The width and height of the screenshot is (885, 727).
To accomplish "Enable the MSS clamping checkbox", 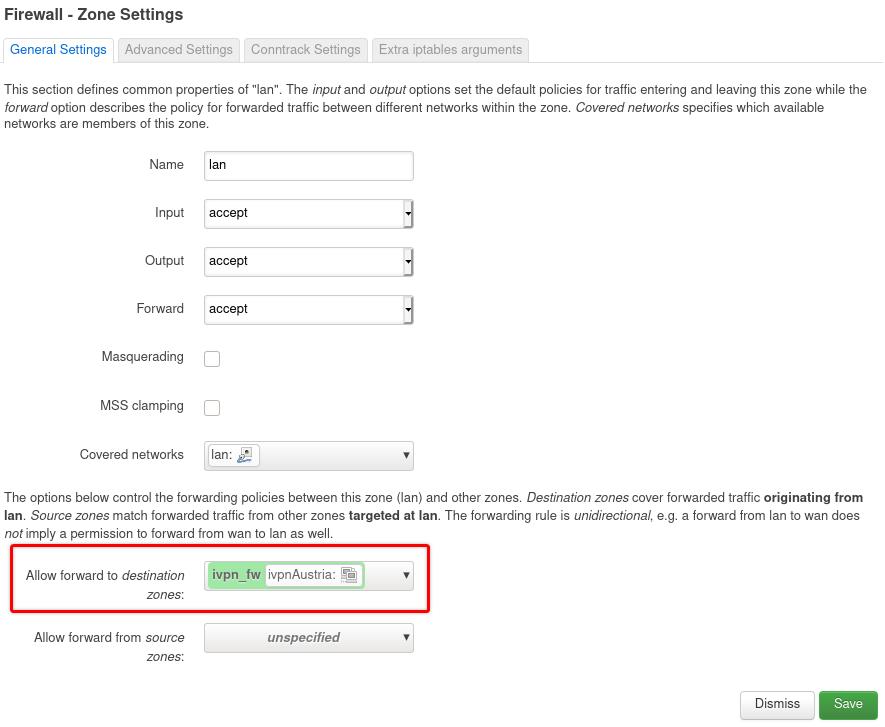I will 212,408.
